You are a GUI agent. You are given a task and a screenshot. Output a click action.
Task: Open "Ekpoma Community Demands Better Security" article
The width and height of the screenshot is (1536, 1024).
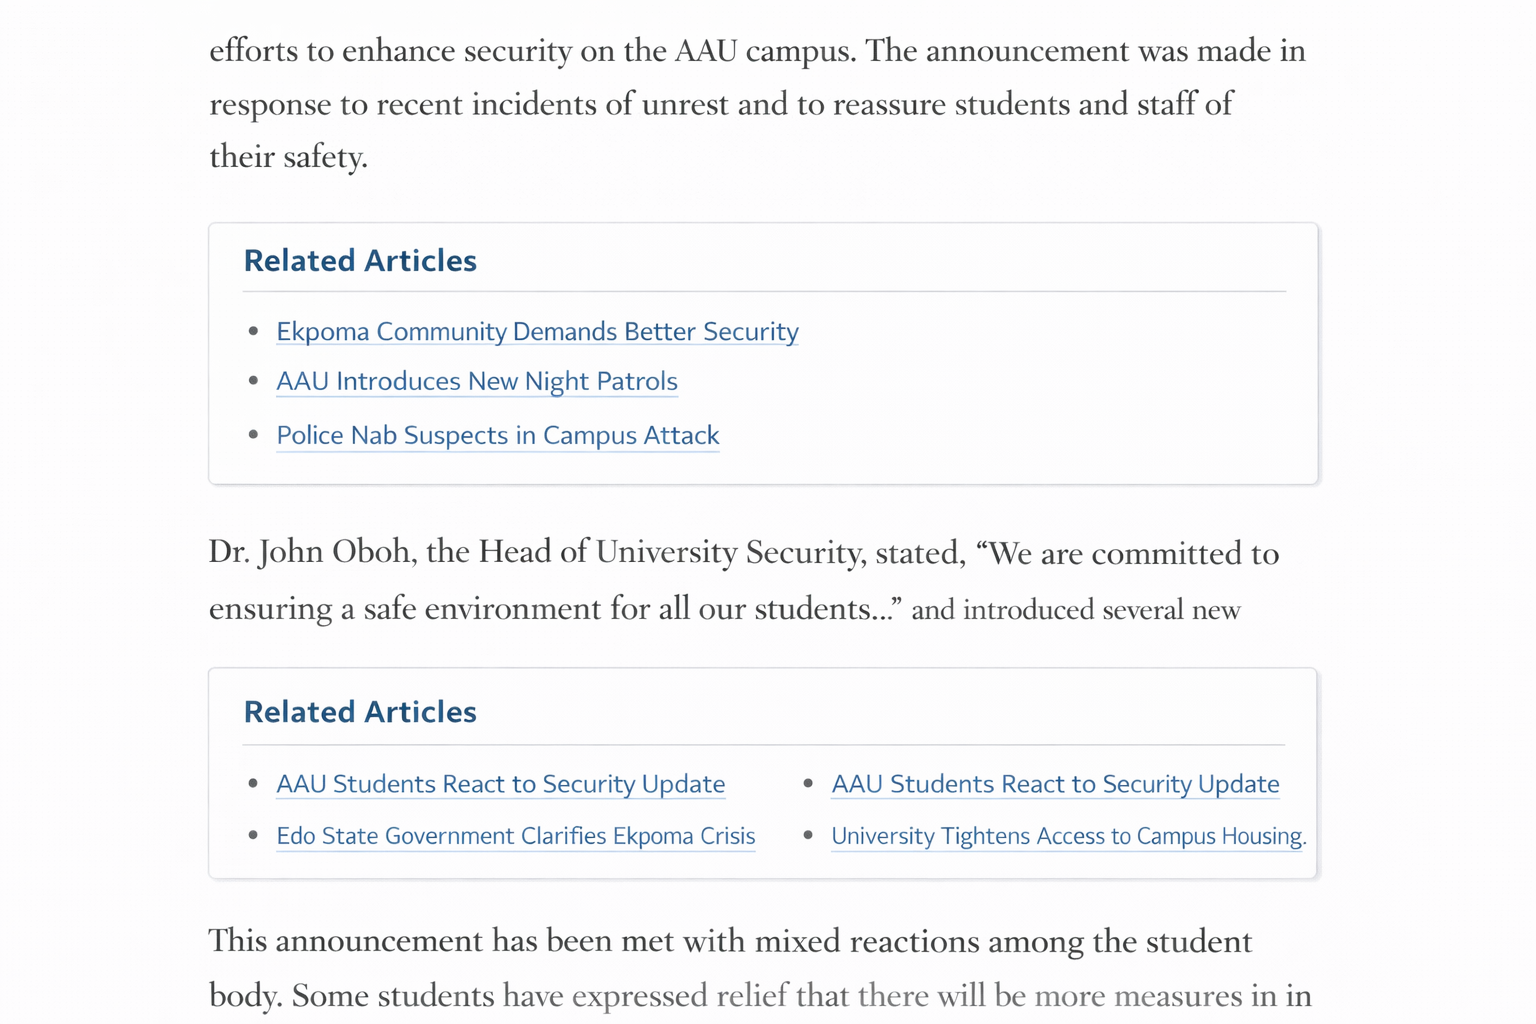[x=537, y=331]
